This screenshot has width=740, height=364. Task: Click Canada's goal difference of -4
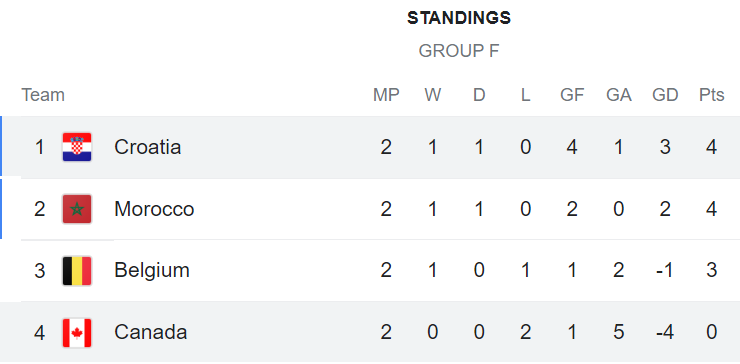(x=665, y=332)
